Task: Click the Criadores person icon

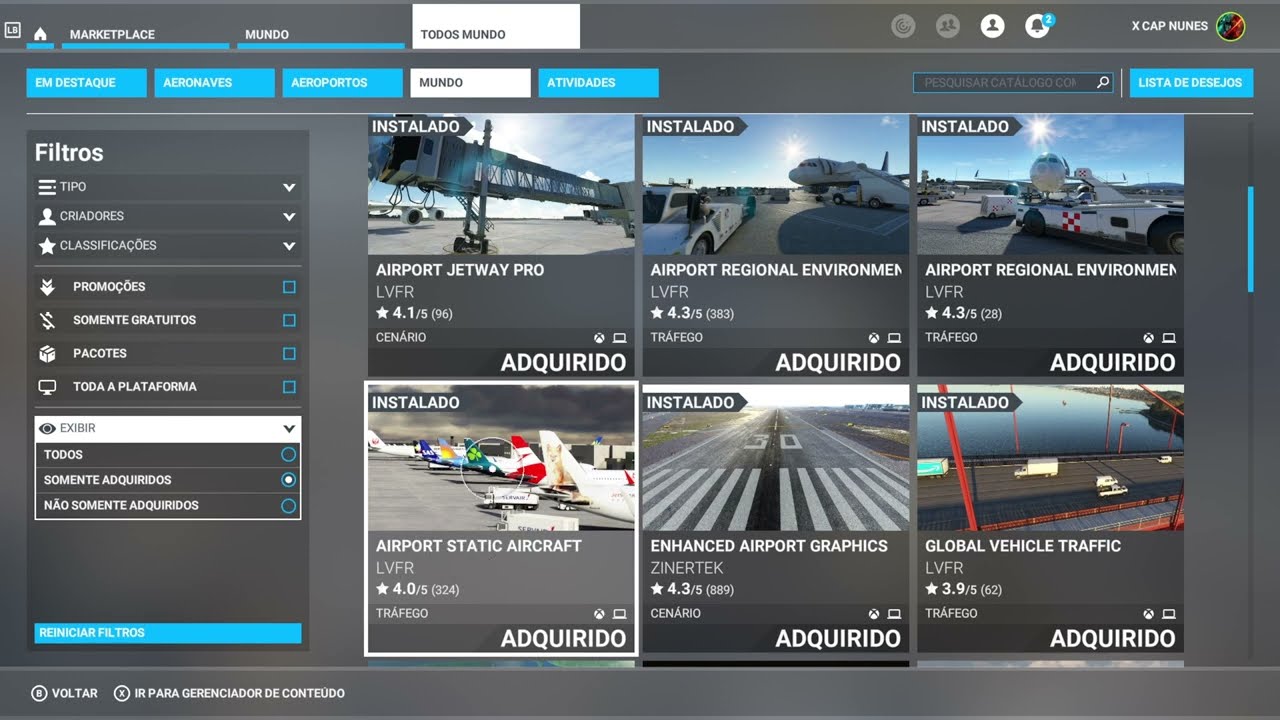Action: (47, 216)
